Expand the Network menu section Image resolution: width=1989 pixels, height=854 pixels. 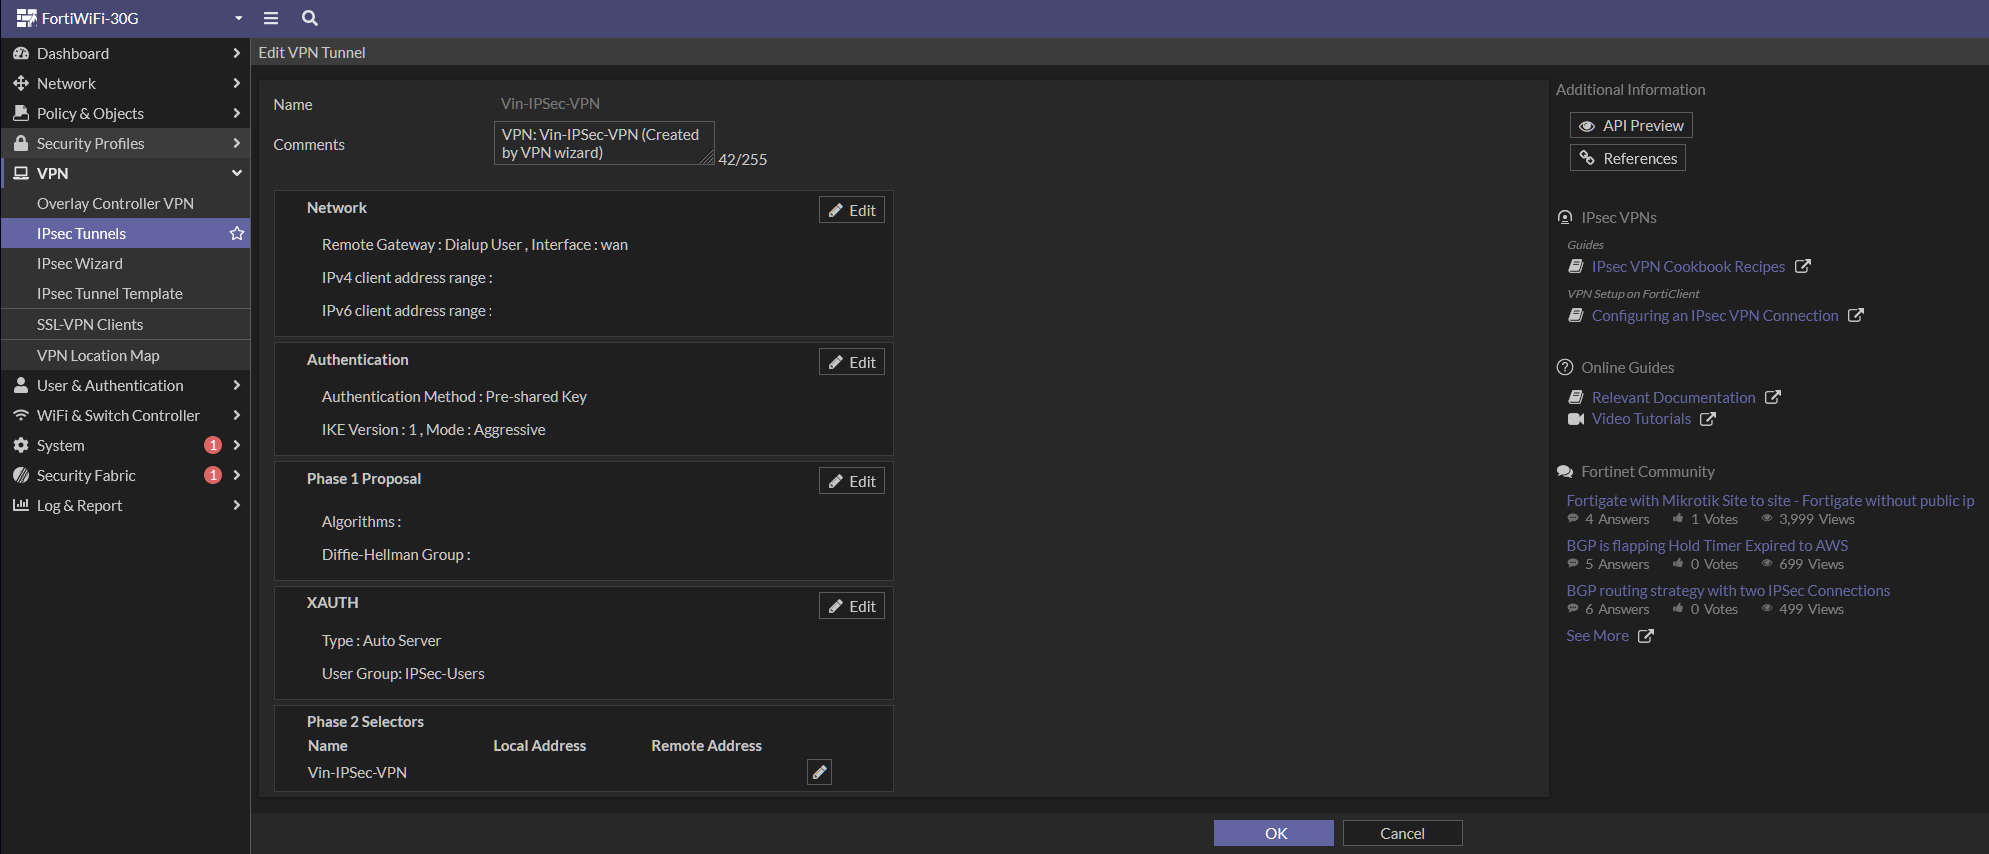[237, 83]
